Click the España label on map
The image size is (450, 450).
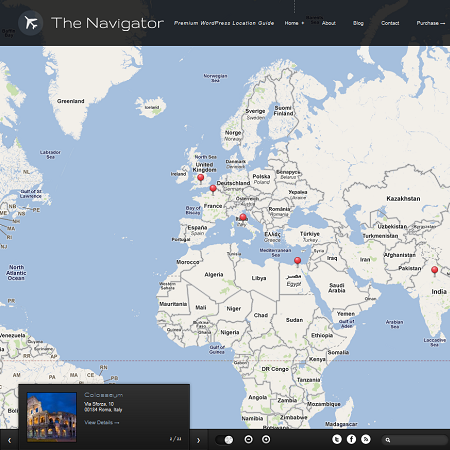coord(197,227)
